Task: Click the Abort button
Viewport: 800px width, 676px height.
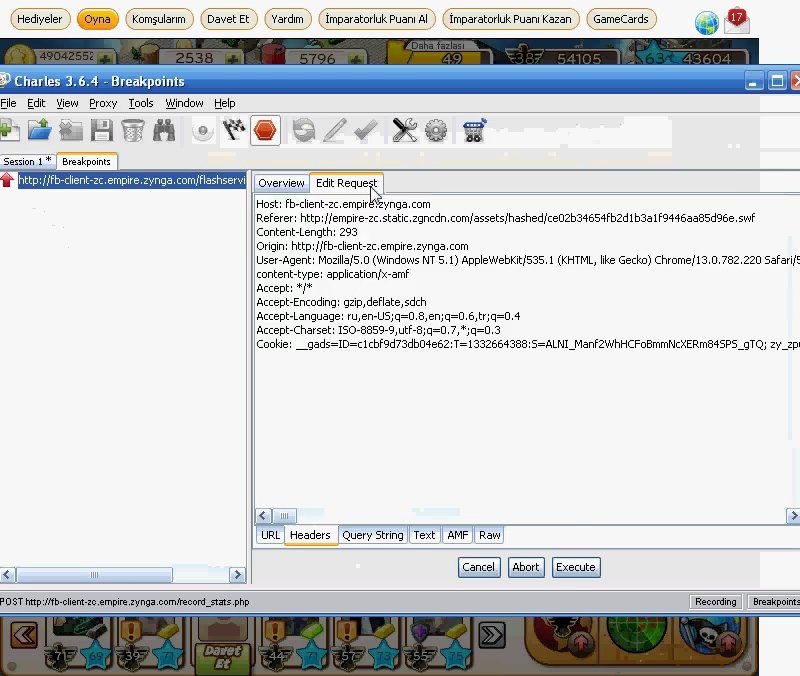Action: (526, 567)
